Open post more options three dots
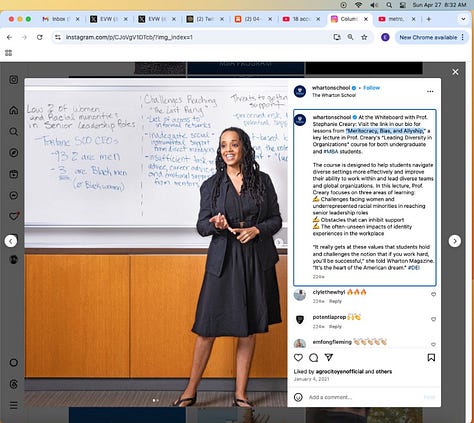Viewport: 474px width, 423px height. pyautogui.click(x=430, y=91)
